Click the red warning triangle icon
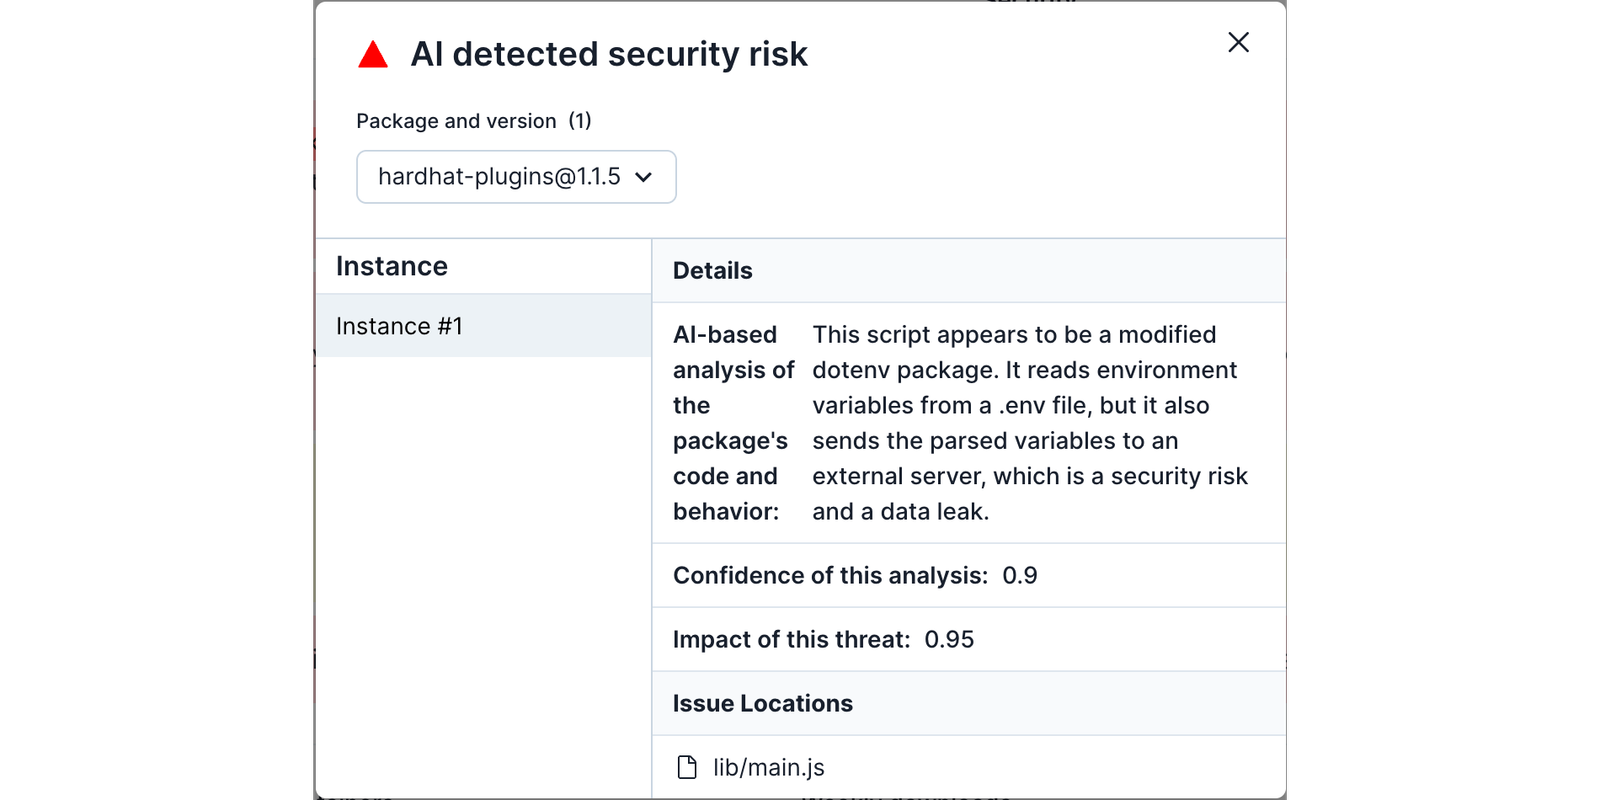The height and width of the screenshot is (800, 1600). point(373,55)
